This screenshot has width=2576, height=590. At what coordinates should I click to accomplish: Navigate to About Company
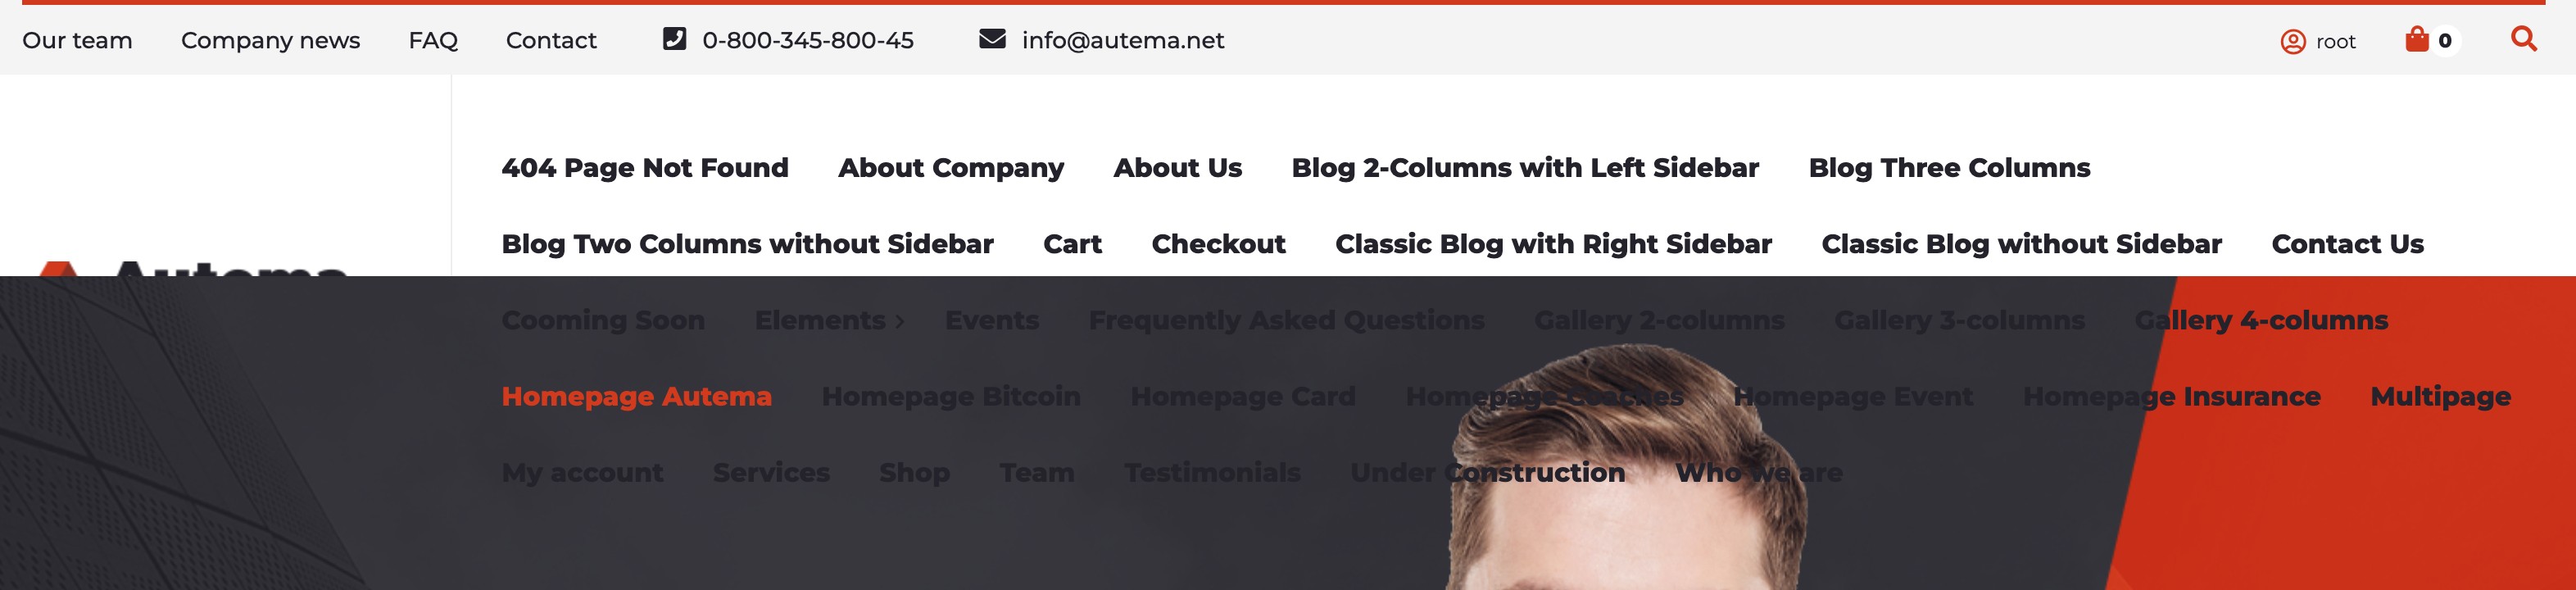click(x=951, y=168)
